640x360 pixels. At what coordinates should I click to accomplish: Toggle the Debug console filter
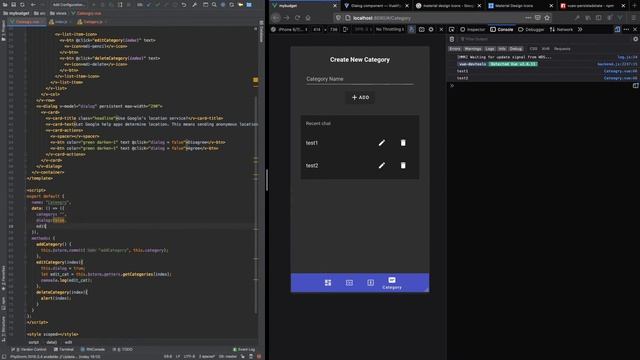516,49
